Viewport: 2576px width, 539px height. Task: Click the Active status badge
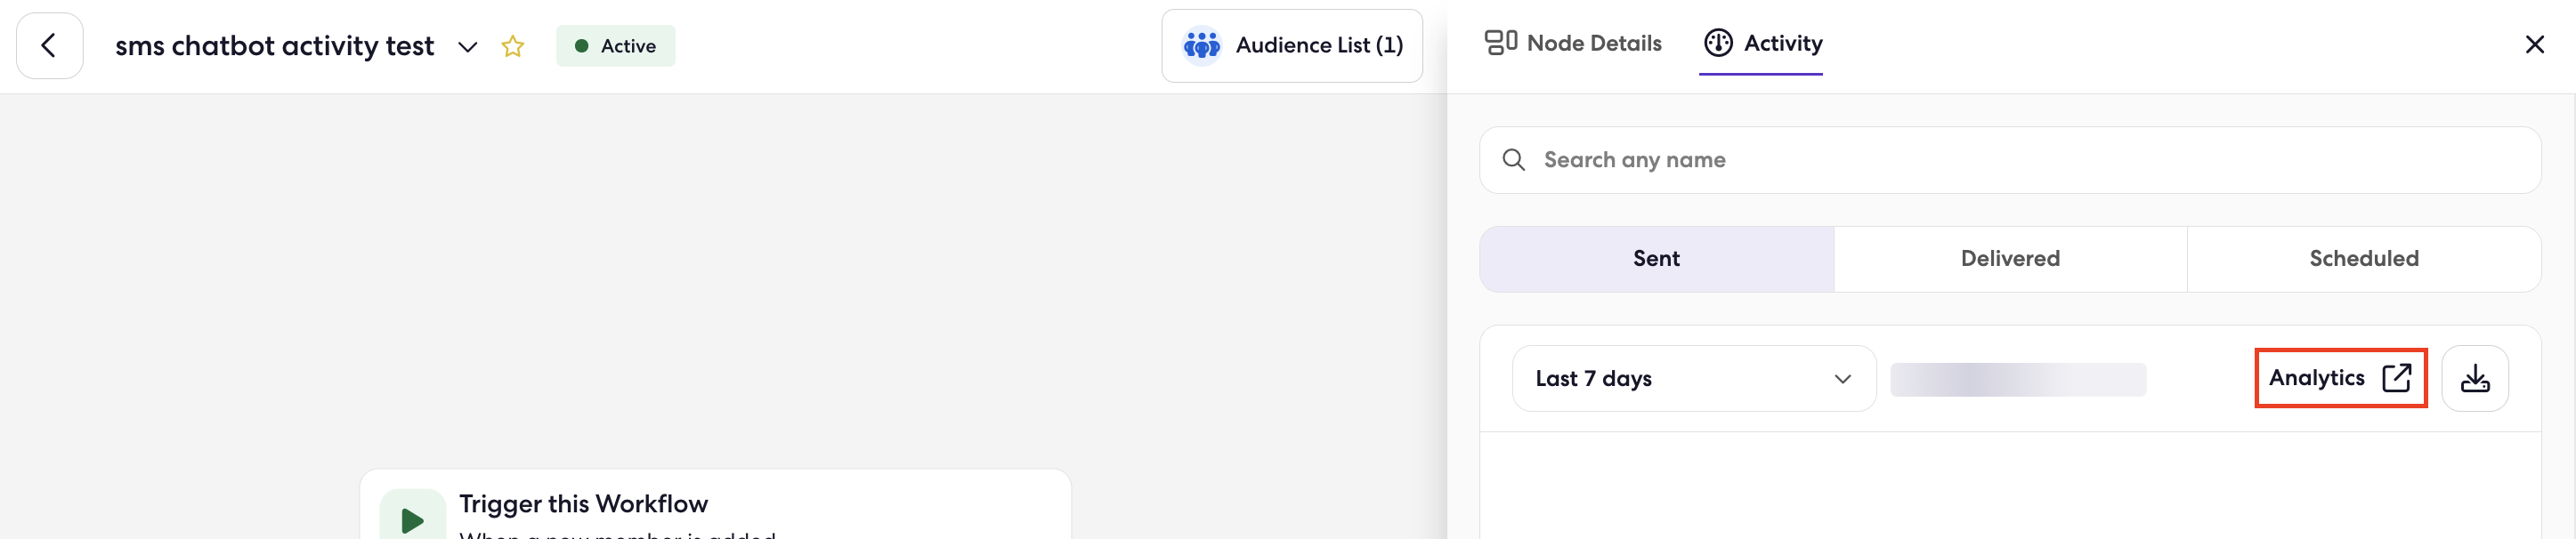pyautogui.click(x=615, y=46)
